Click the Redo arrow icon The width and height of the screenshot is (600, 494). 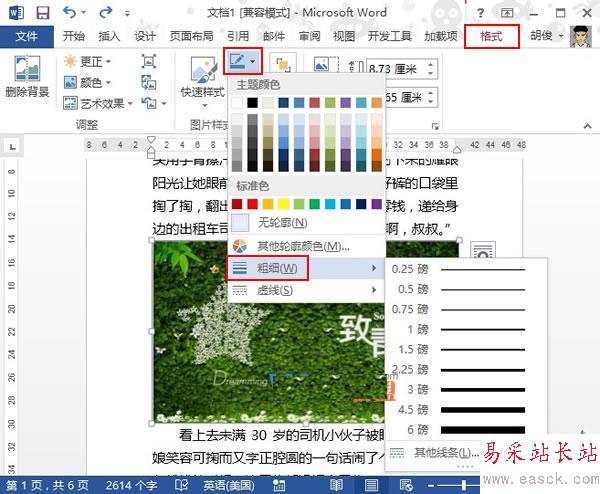105,13
